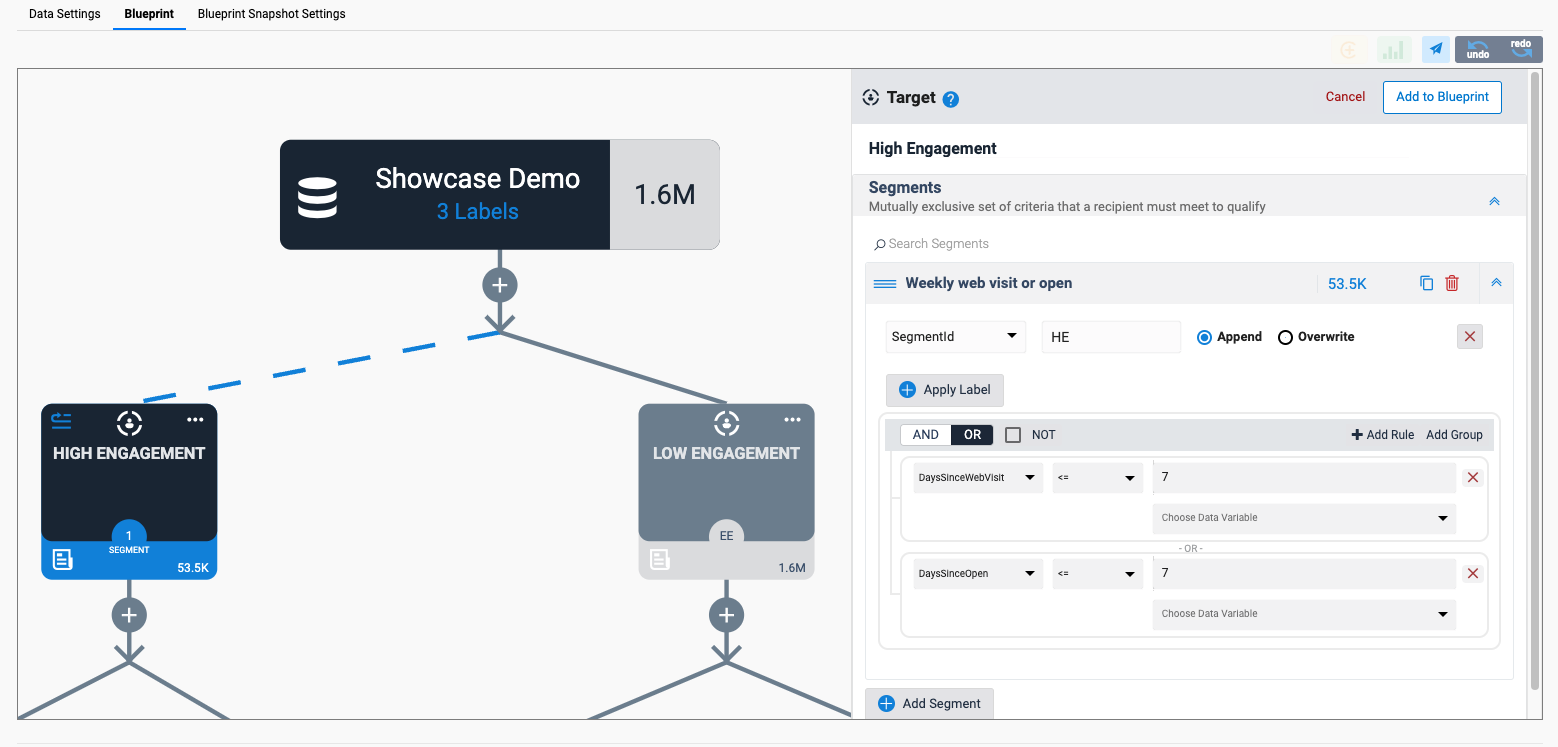Open the three-dot menu on High Engagement card
This screenshot has height=747, width=1558.
(x=195, y=420)
